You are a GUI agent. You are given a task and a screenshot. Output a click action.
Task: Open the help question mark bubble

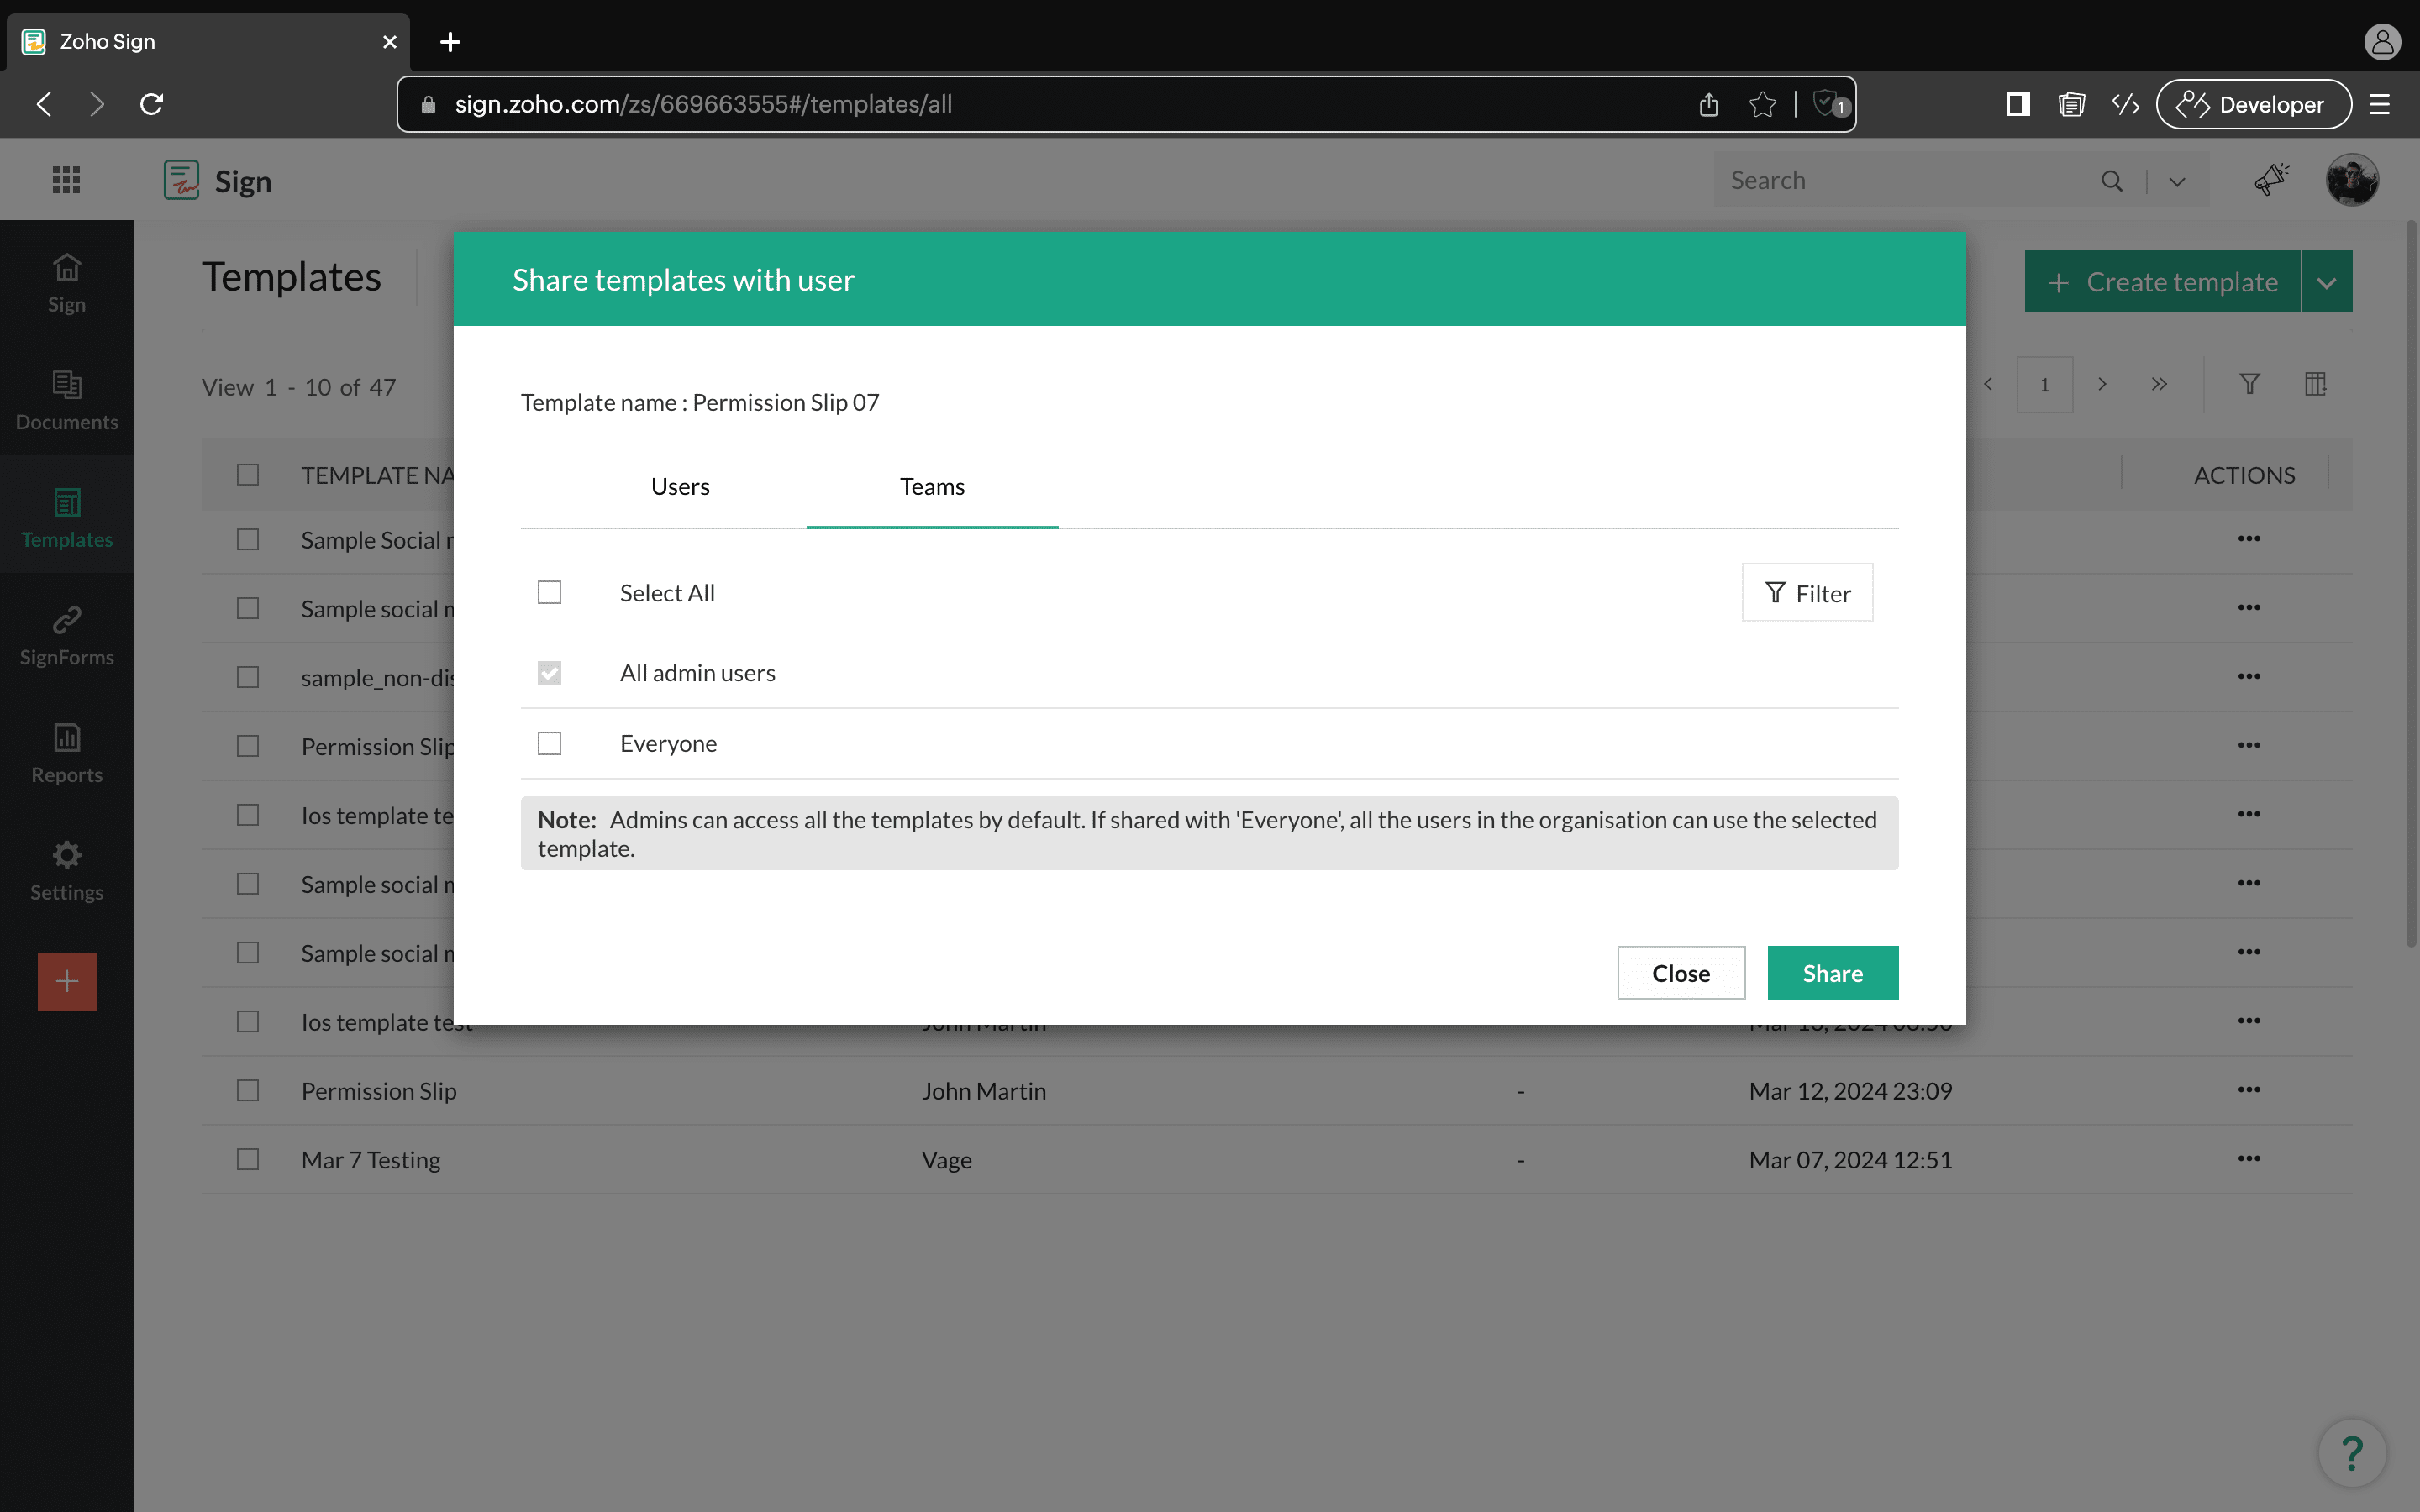[2352, 1452]
